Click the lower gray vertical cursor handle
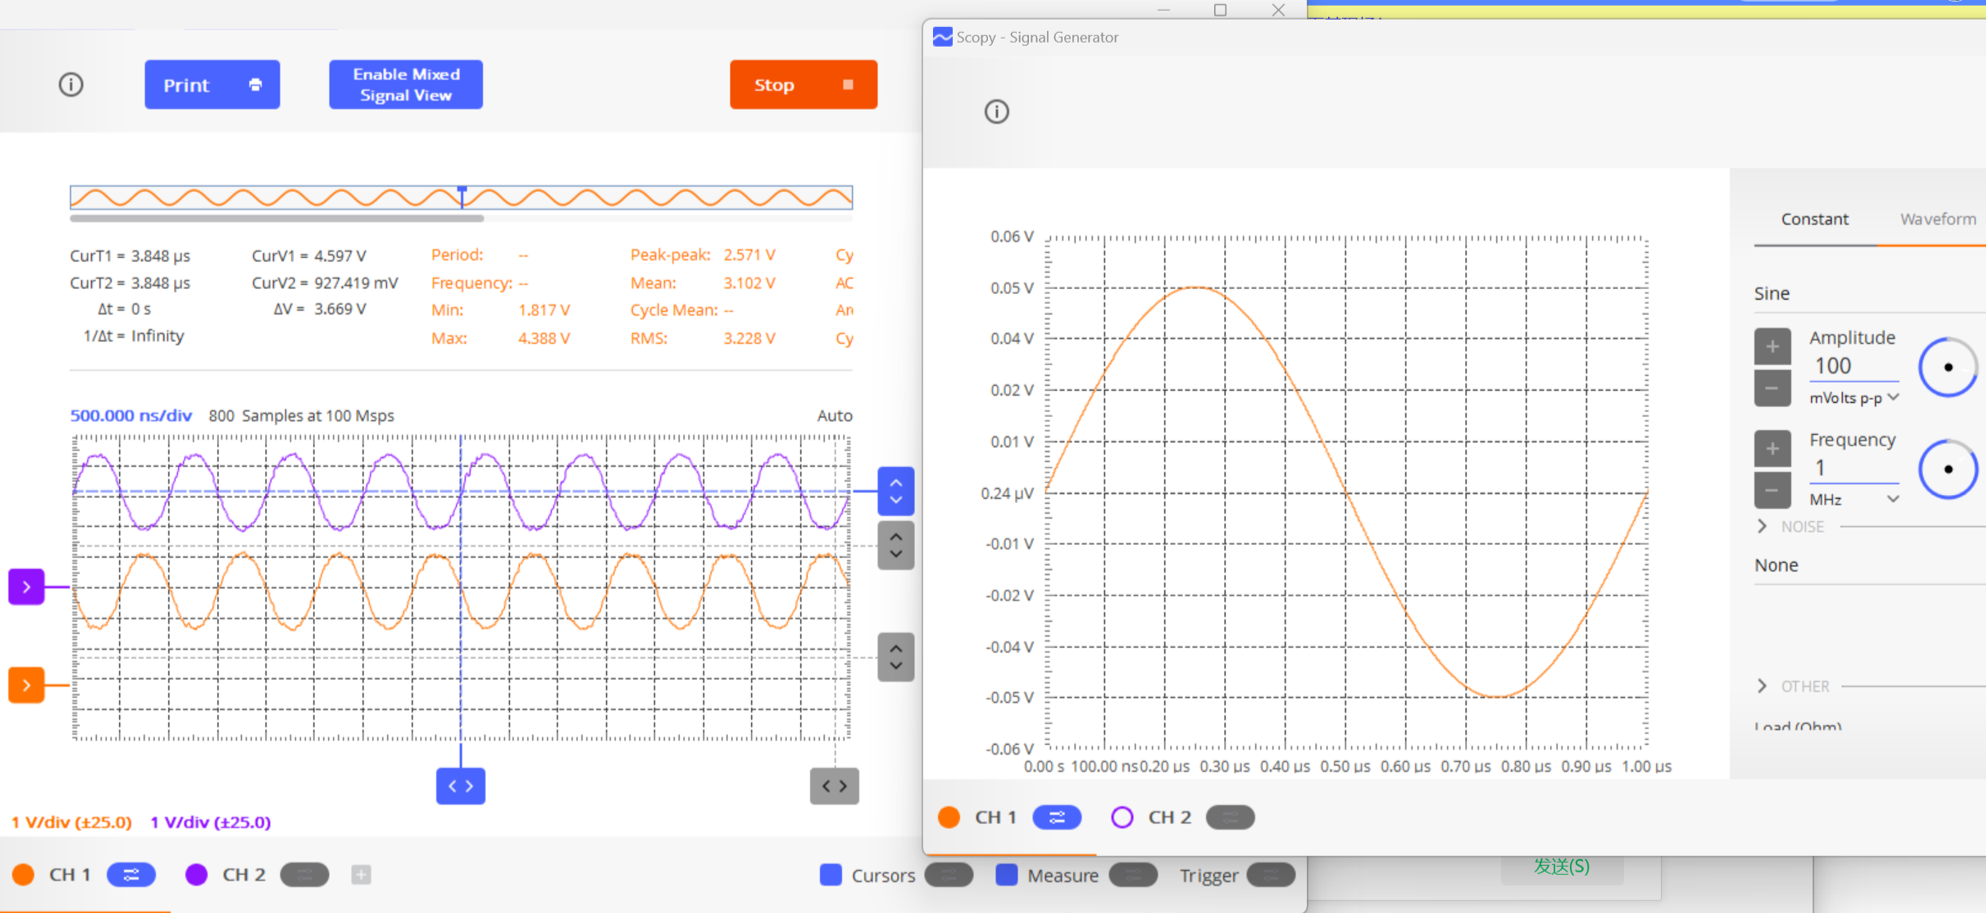The width and height of the screenshot is (1986, 913). tap(896, 657)
